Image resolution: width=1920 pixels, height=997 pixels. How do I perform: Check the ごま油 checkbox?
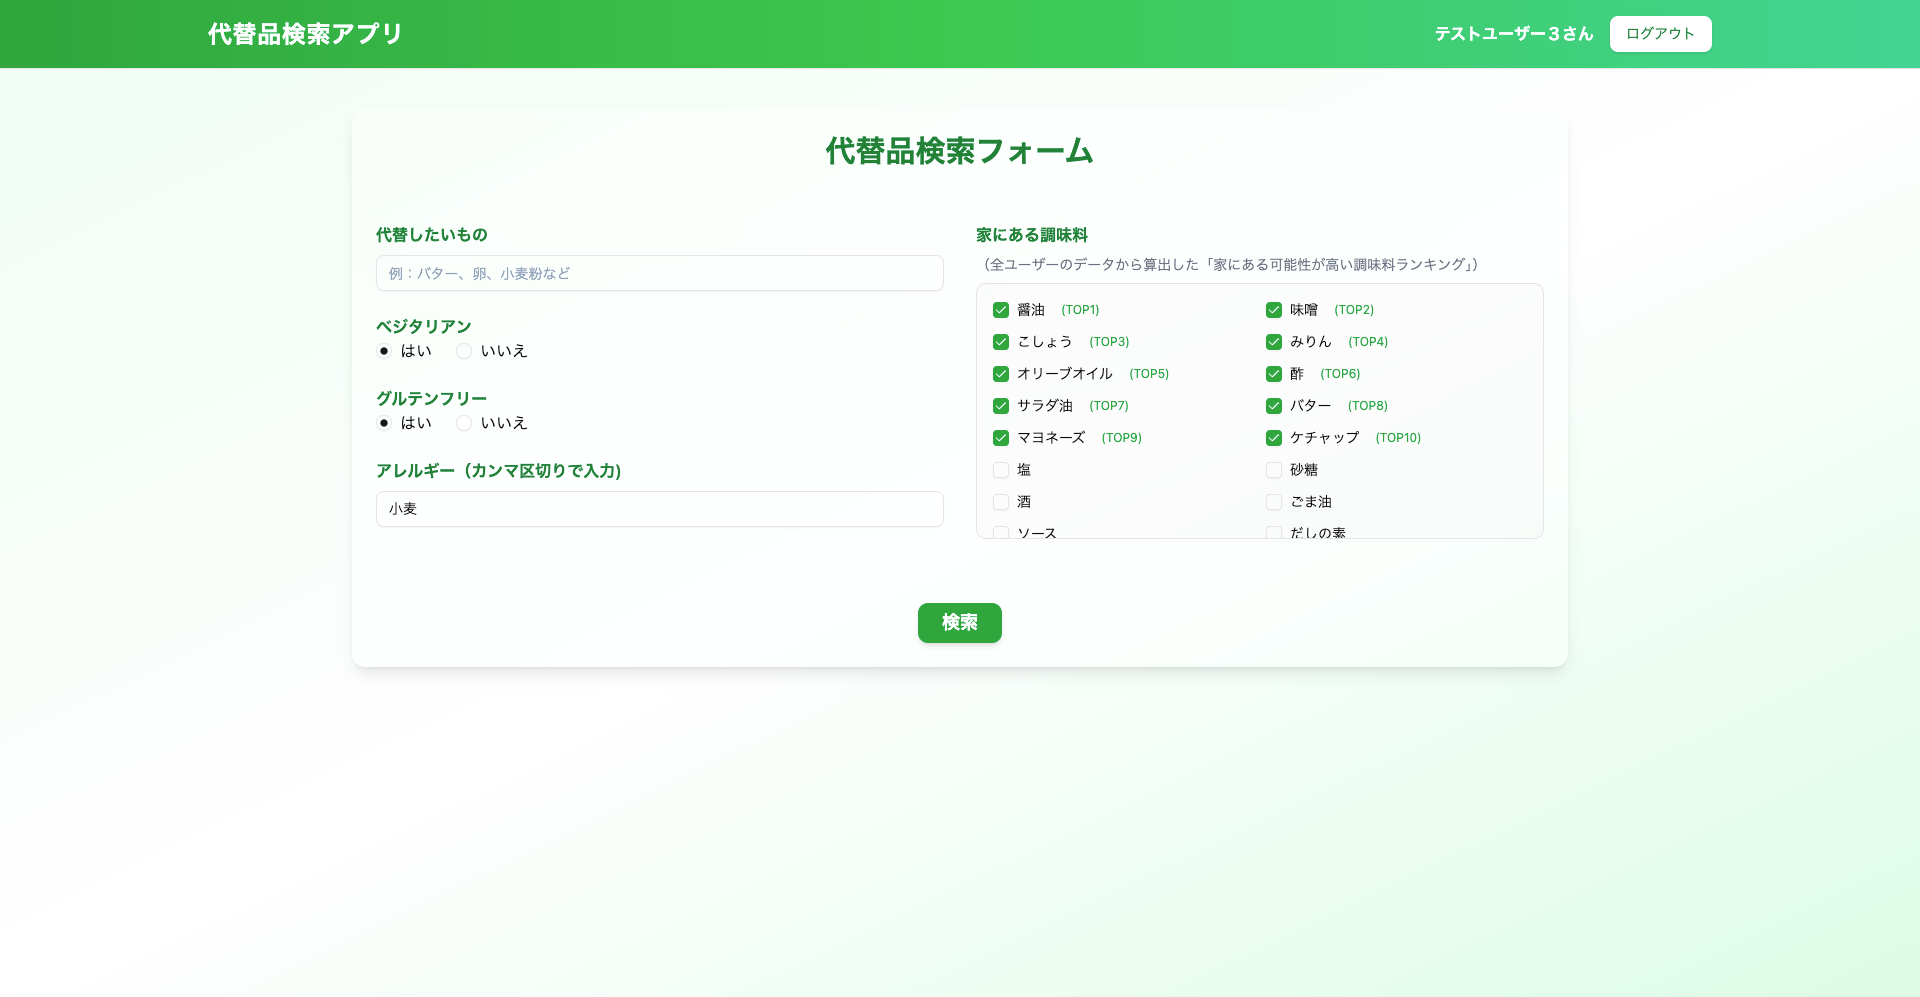[1274, 502]
